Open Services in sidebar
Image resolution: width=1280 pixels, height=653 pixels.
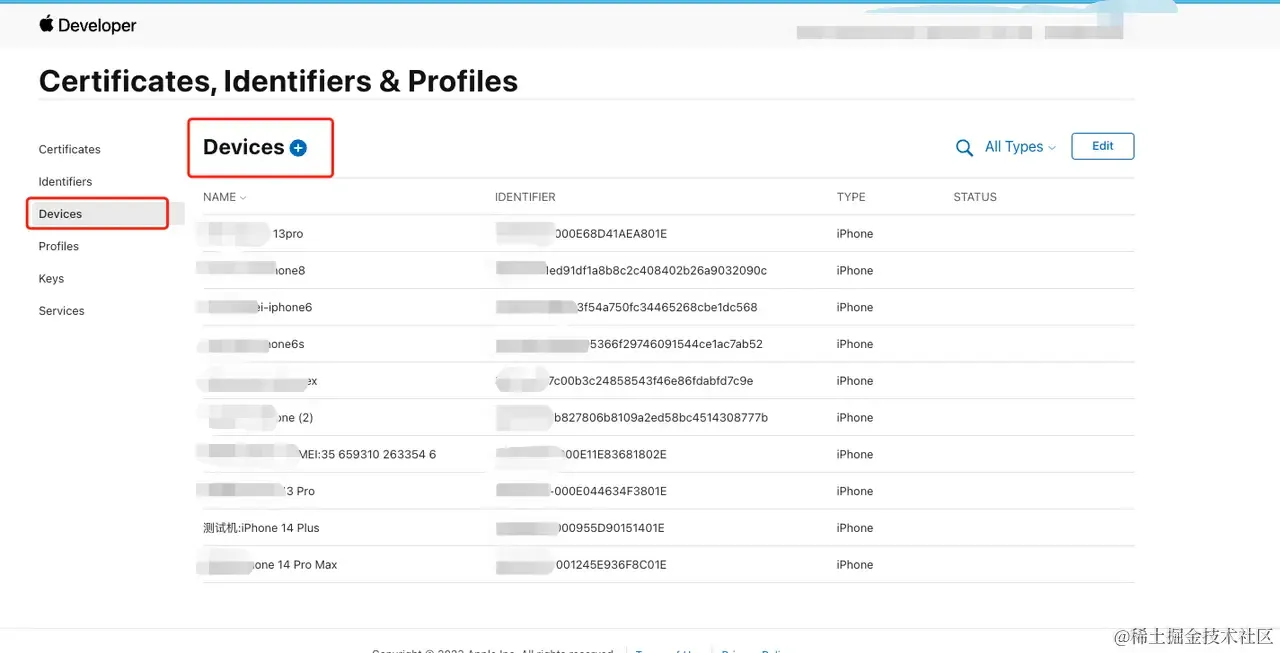tap(61, 311)
